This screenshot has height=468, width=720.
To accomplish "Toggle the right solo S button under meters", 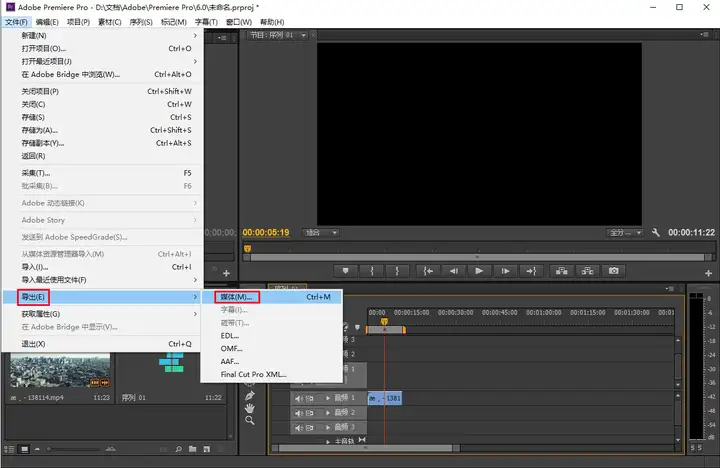I will coord(700,447).
